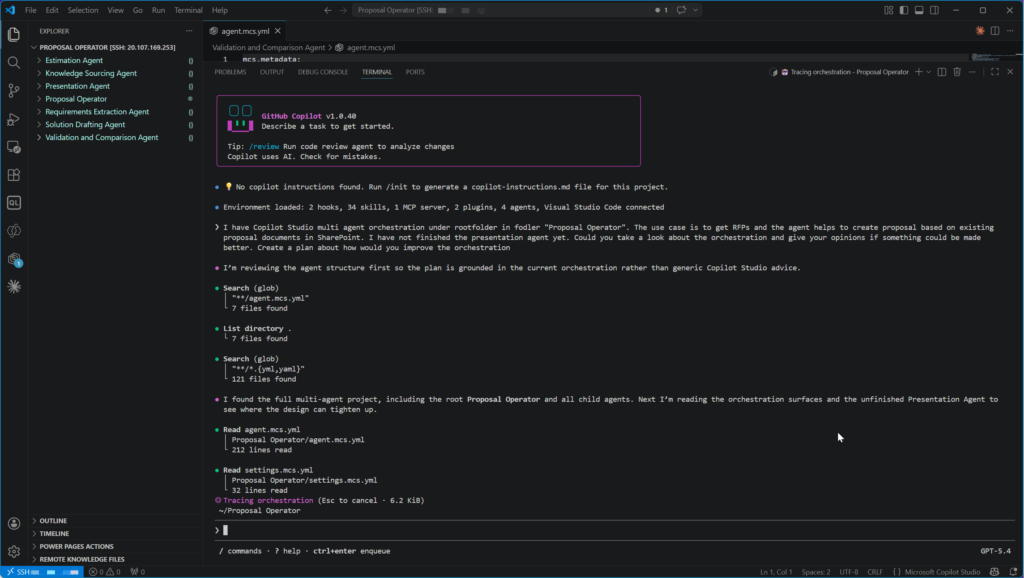Toggle the bottom Panel visibility

coord(919,10)
